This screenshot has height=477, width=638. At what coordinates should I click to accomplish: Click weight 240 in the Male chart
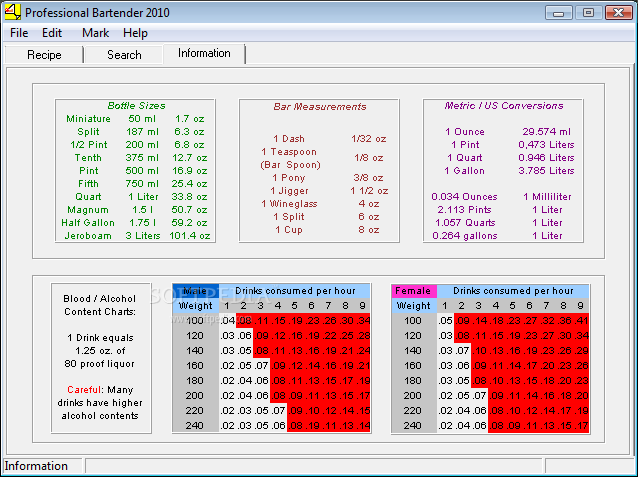[194, 426]
